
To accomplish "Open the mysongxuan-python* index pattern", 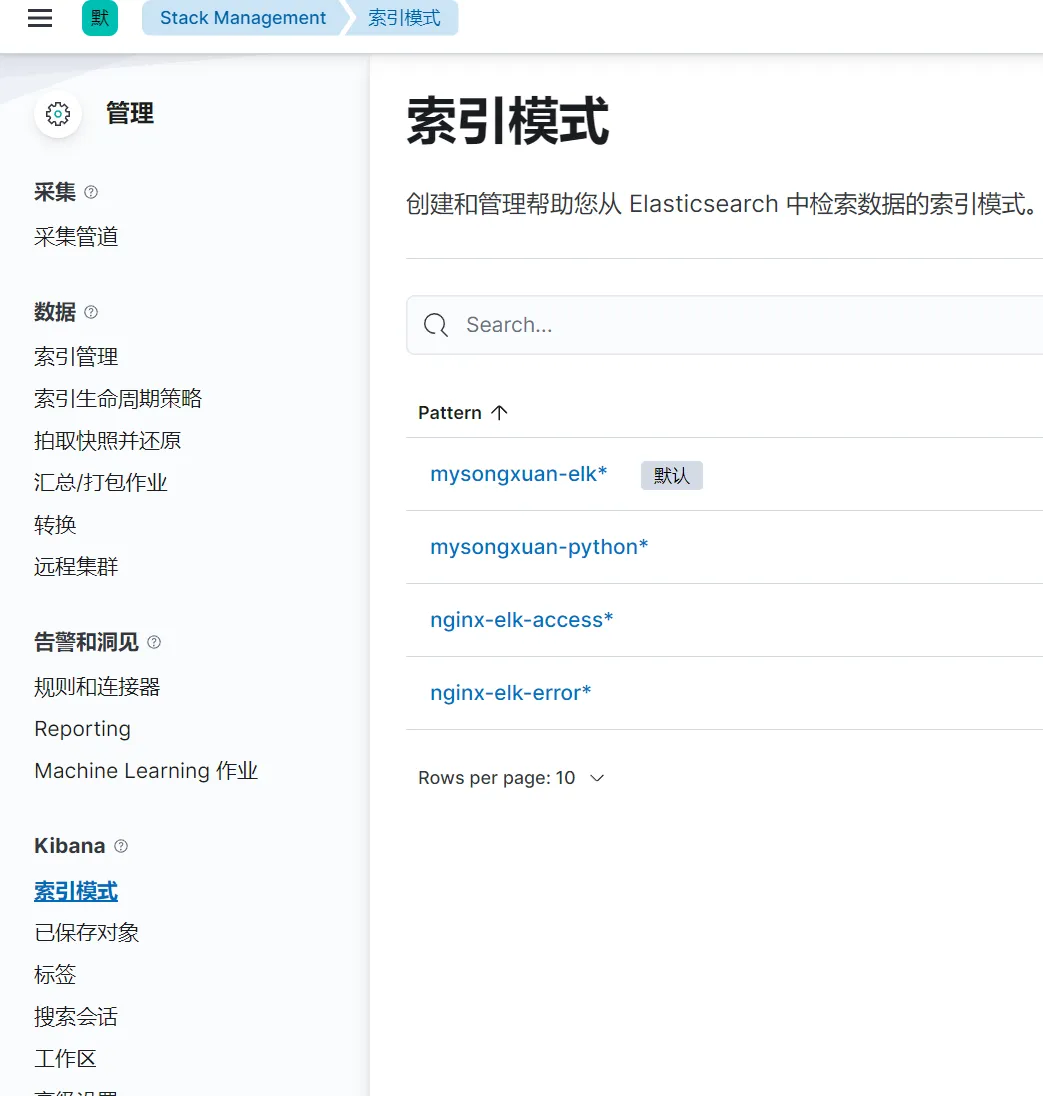I will coord(539,547).
